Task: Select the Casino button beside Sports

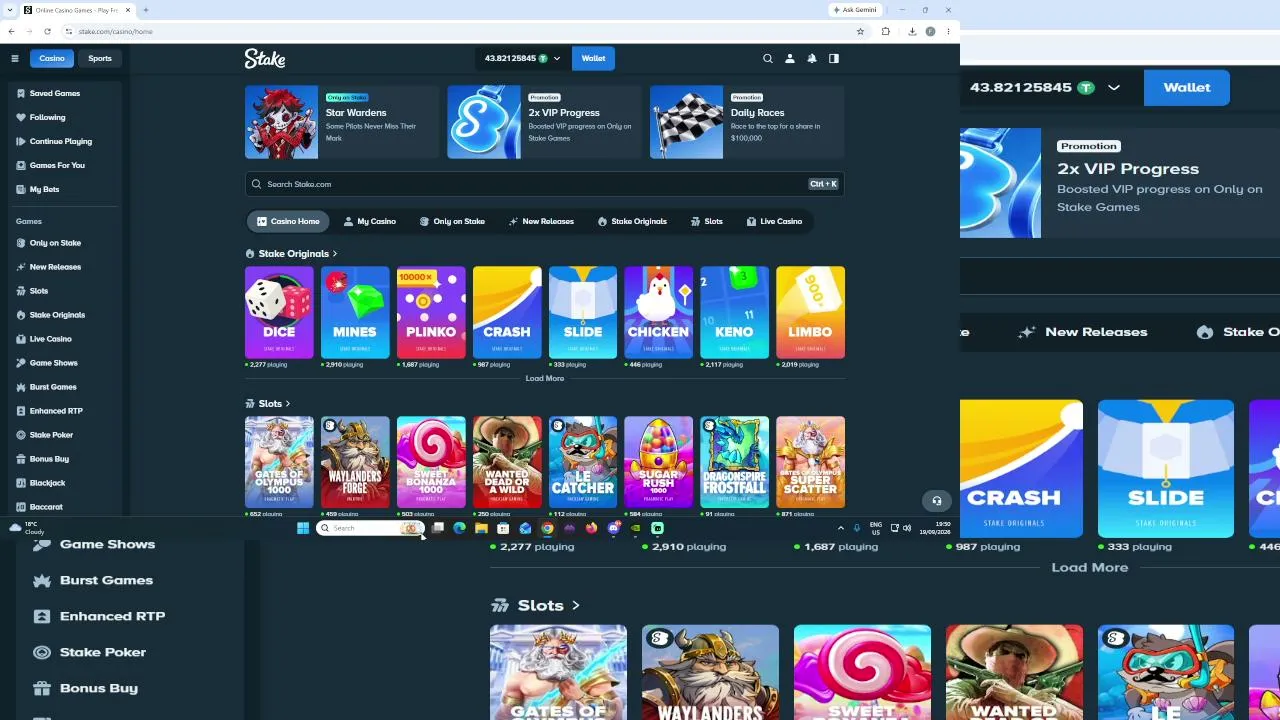Action: point(52,58)
